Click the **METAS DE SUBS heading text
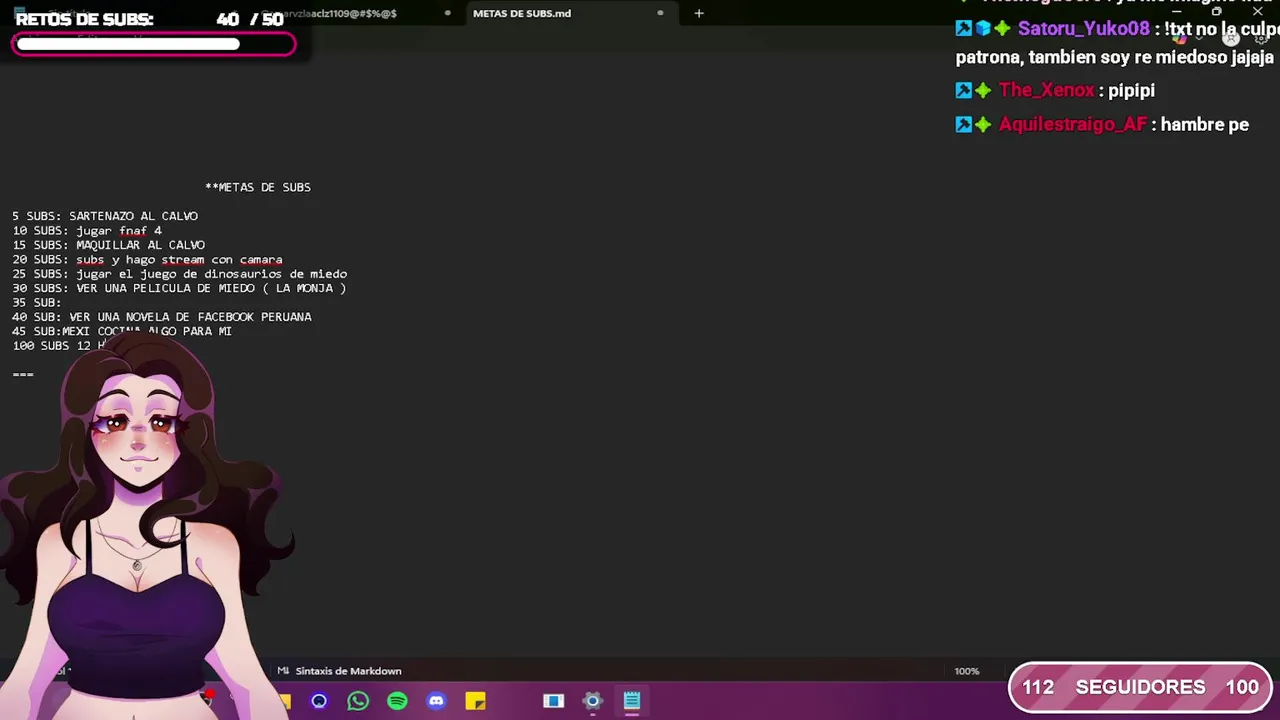Viewport: 1280px width, 720px height. [x=258, y=187]
